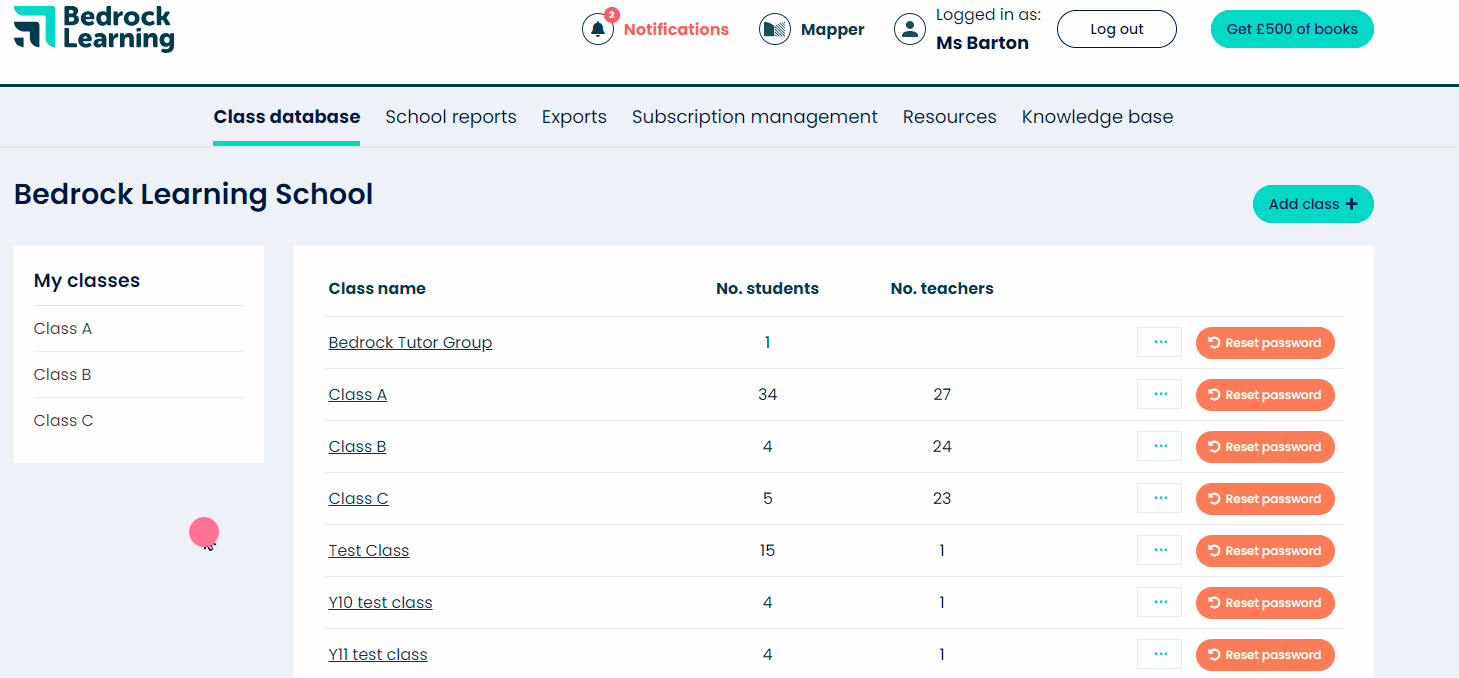Open the Resources tab
This screenshot has height=678, width=1459.
[x=950, y=117]
